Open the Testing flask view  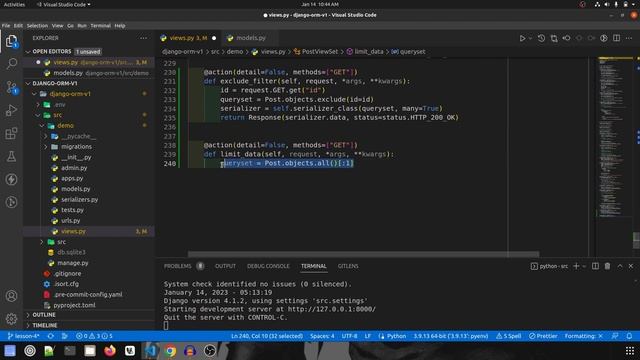tap(11, 156)
